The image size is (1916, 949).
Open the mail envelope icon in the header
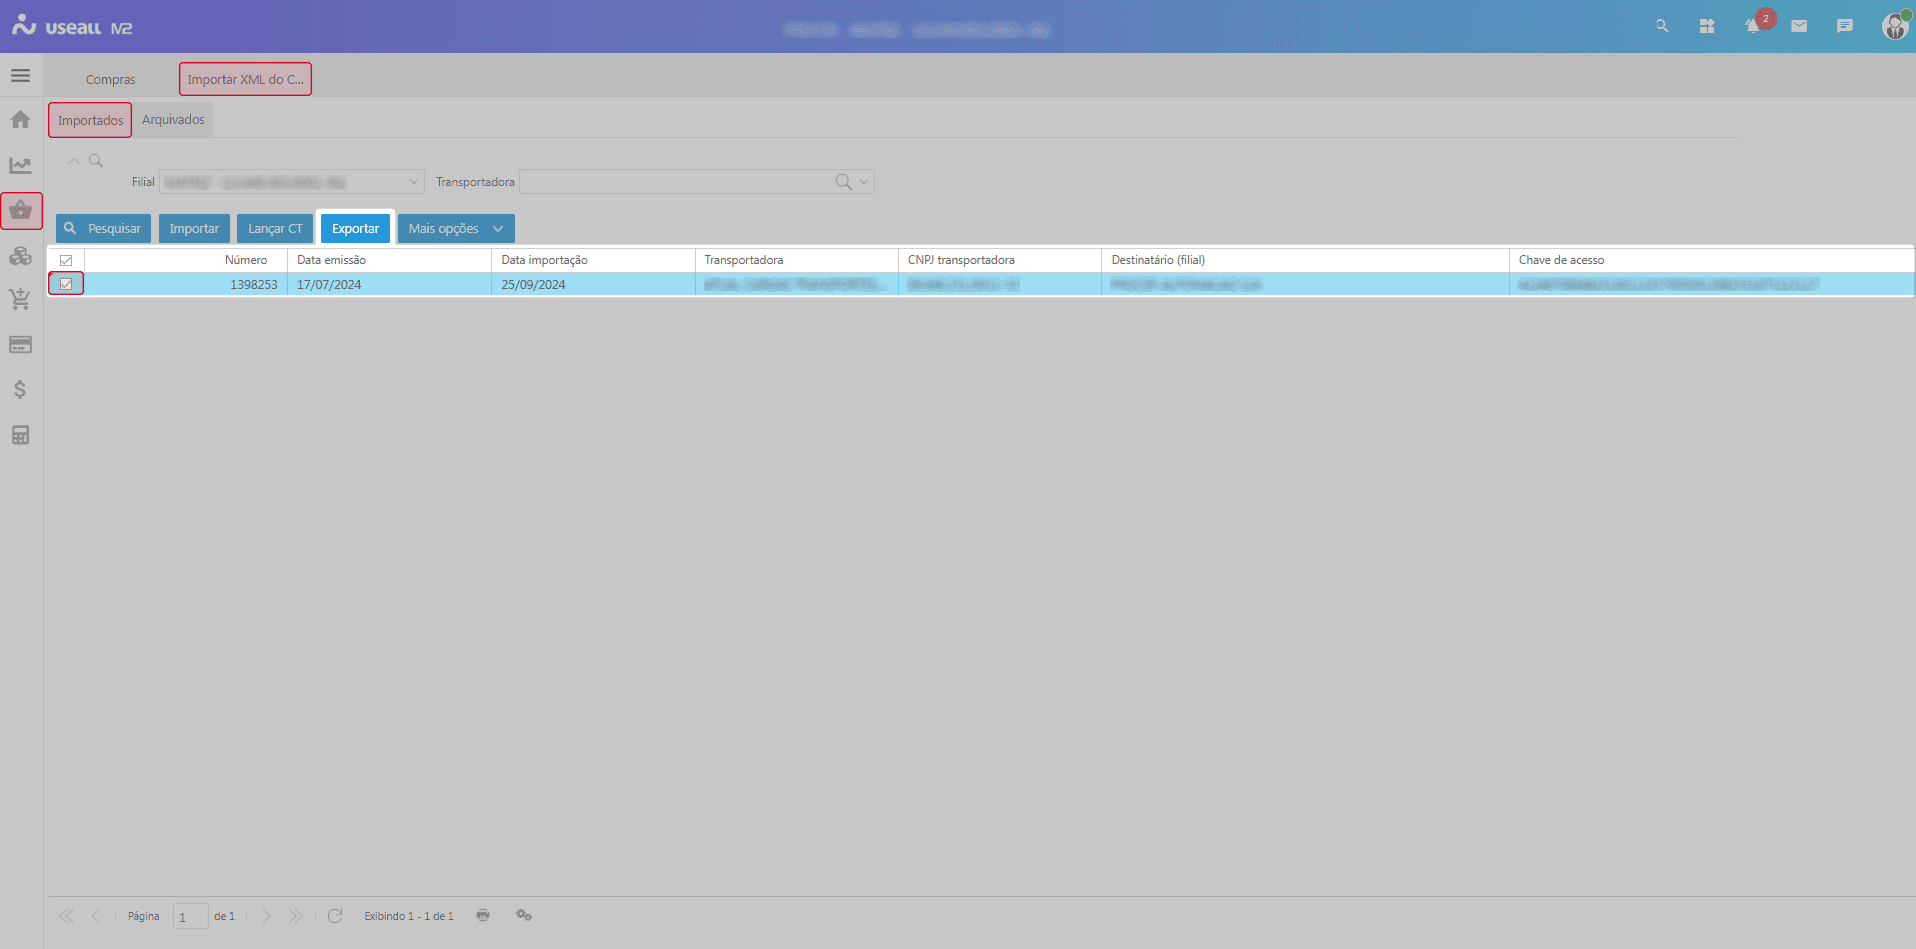point(1799,27)
